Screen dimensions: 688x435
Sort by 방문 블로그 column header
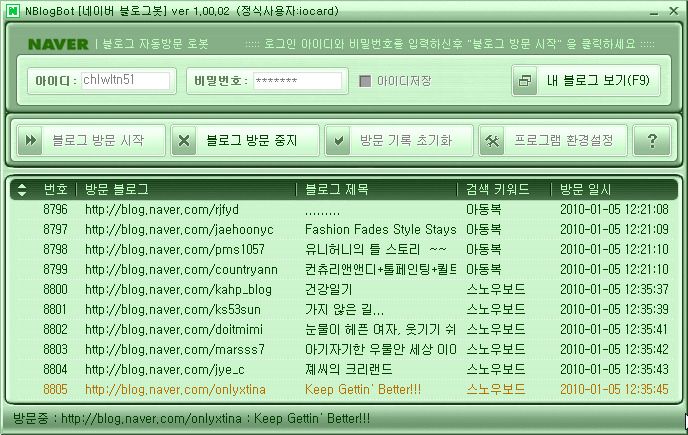pos(117,190)
